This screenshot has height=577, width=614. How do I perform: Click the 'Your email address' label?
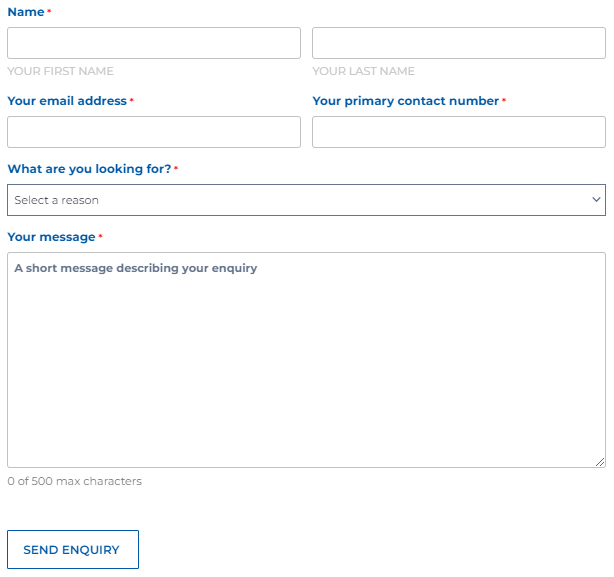[67, 101]
